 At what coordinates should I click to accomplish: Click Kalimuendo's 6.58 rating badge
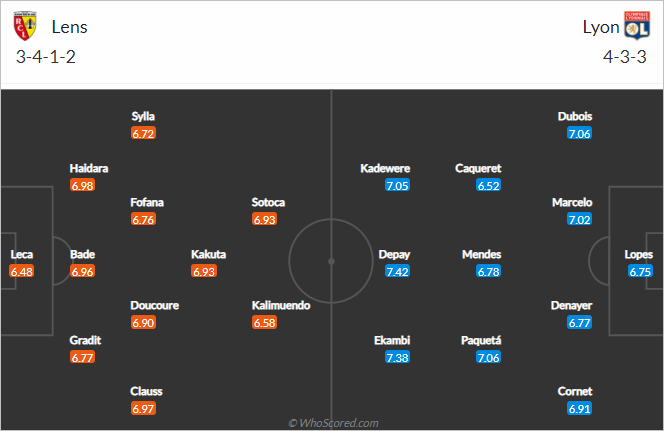(264, 322)
